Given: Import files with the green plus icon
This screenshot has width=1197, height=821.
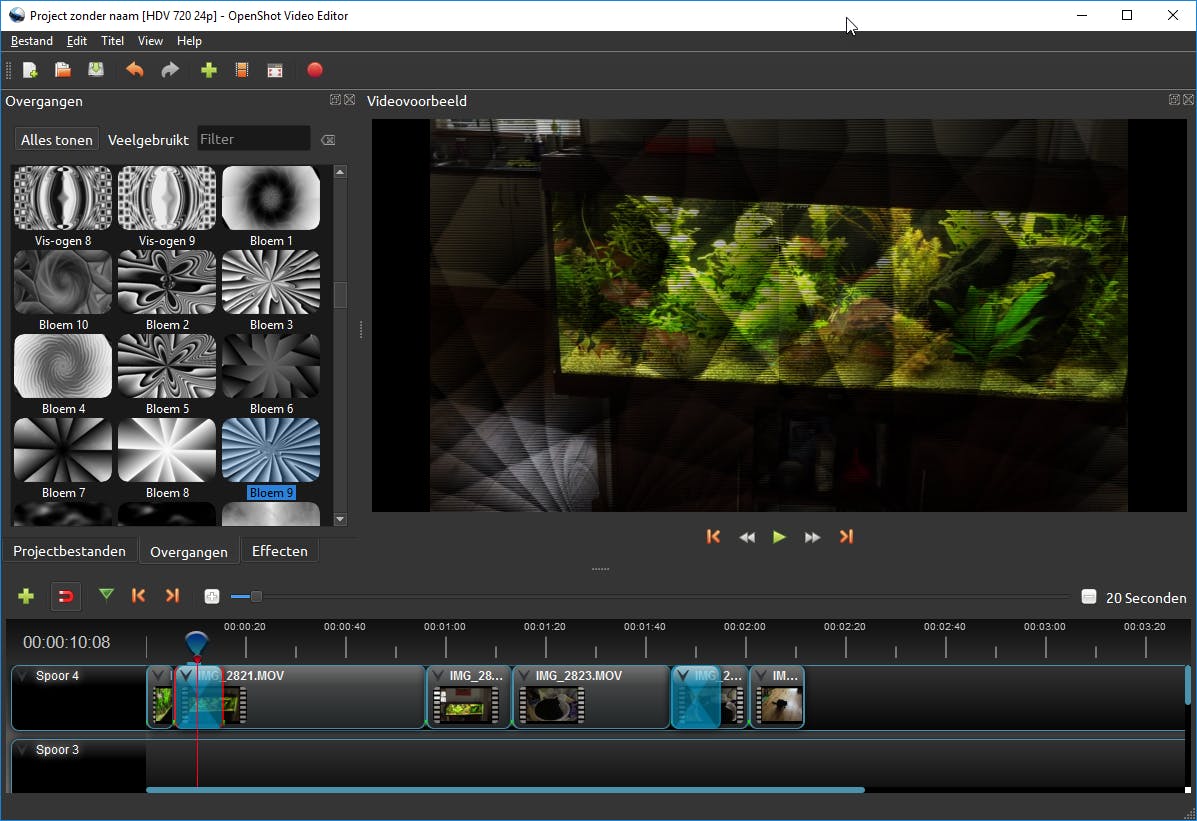Looking at the screenshot, I should [208, 70].
